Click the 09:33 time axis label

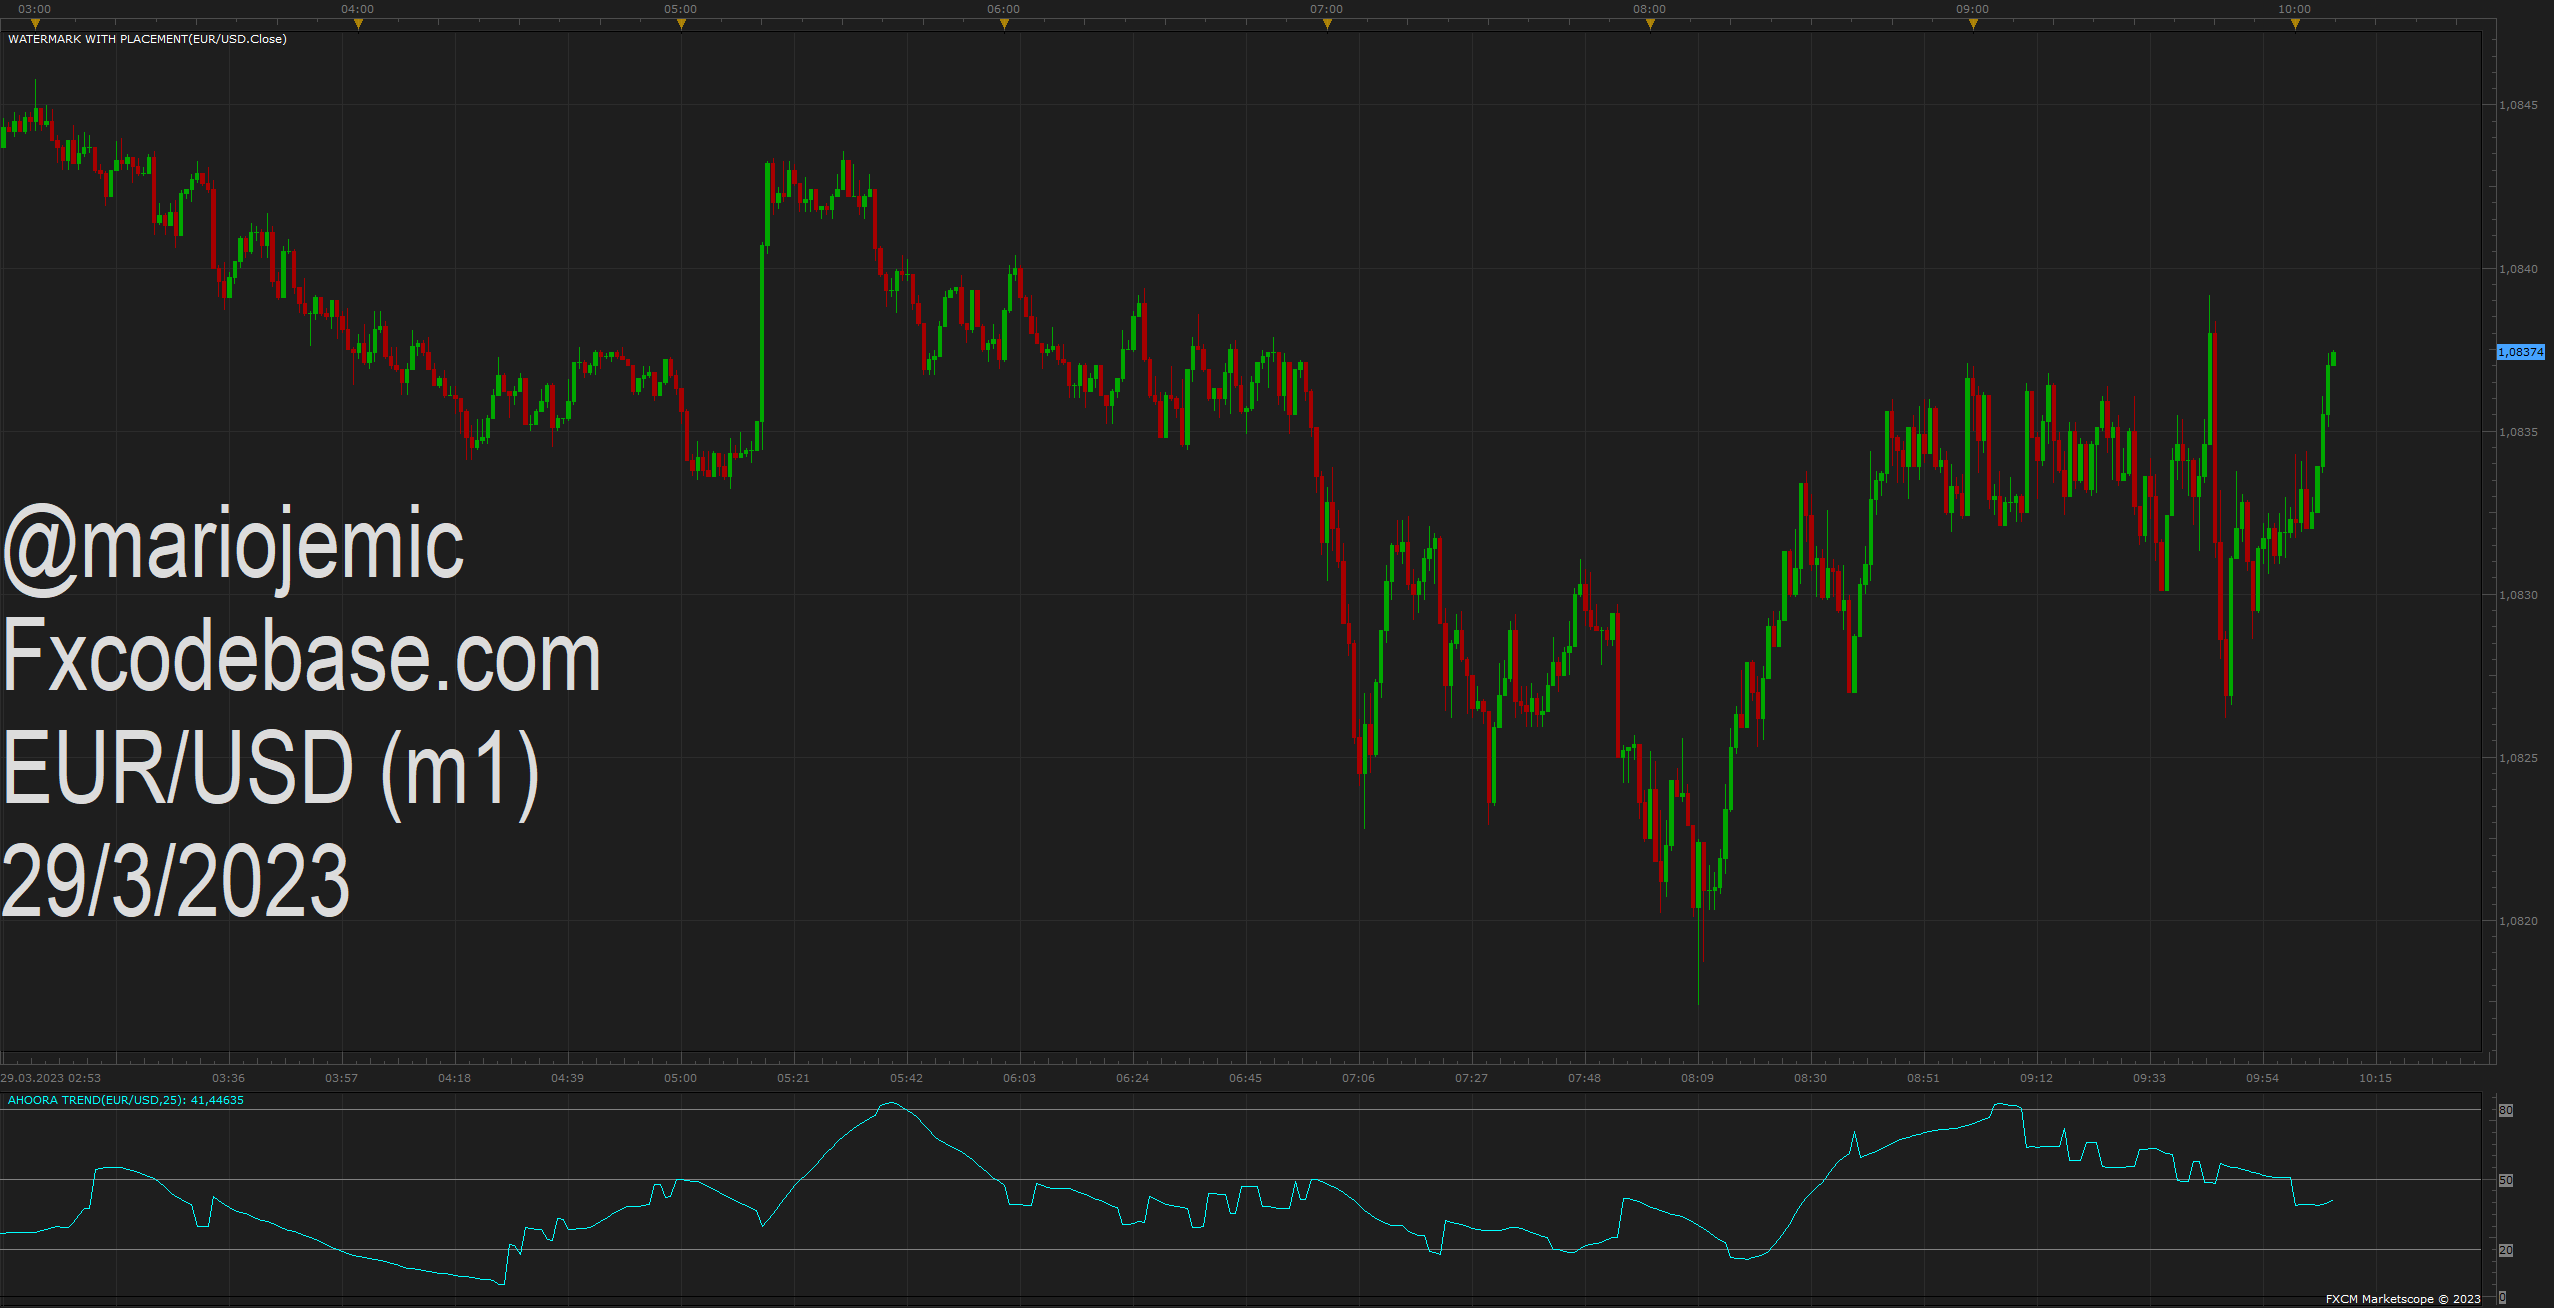point(2149,1078)
